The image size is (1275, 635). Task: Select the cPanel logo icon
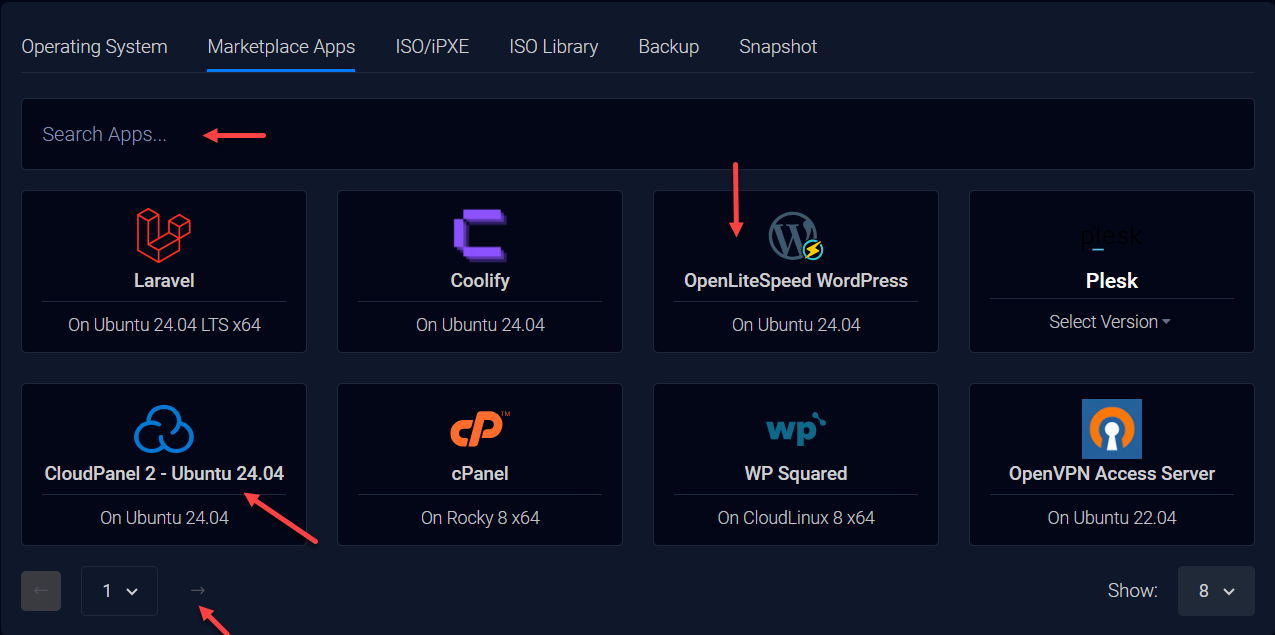(479, 429)
